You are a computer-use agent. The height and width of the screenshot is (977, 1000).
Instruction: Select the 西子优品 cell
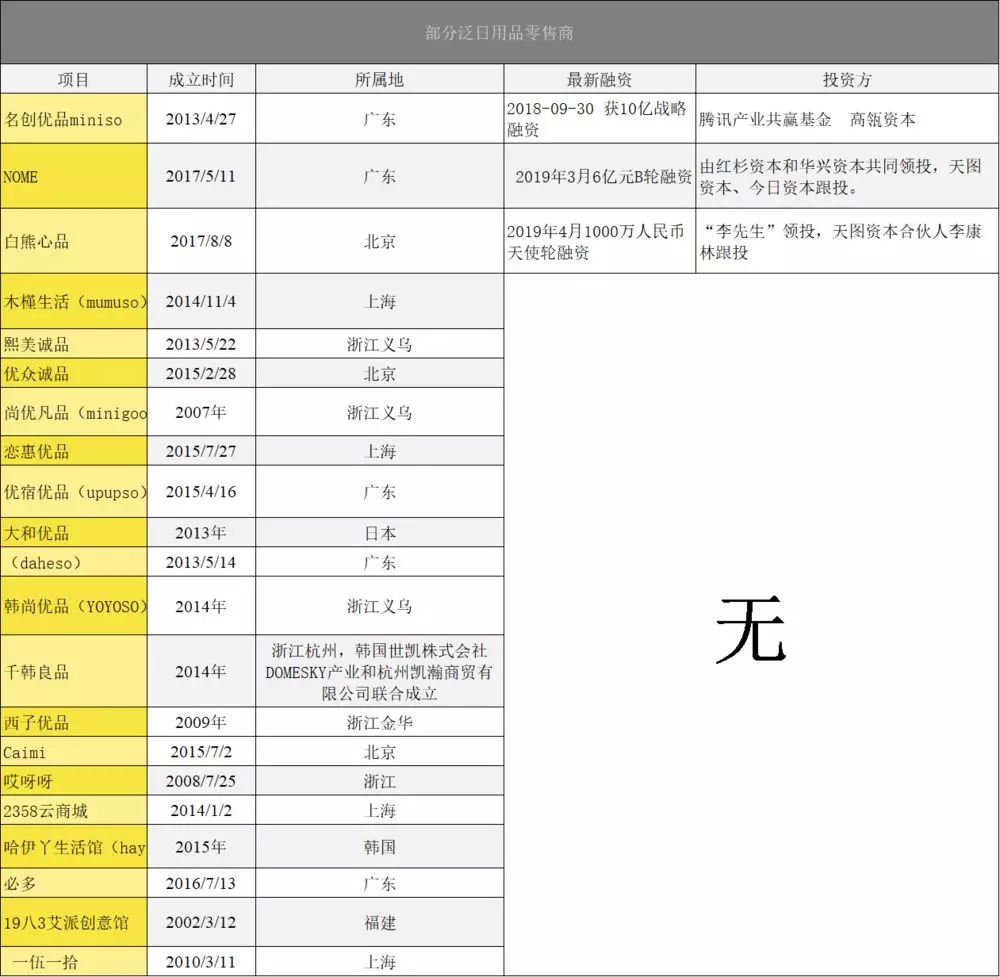tap(74, 722)
